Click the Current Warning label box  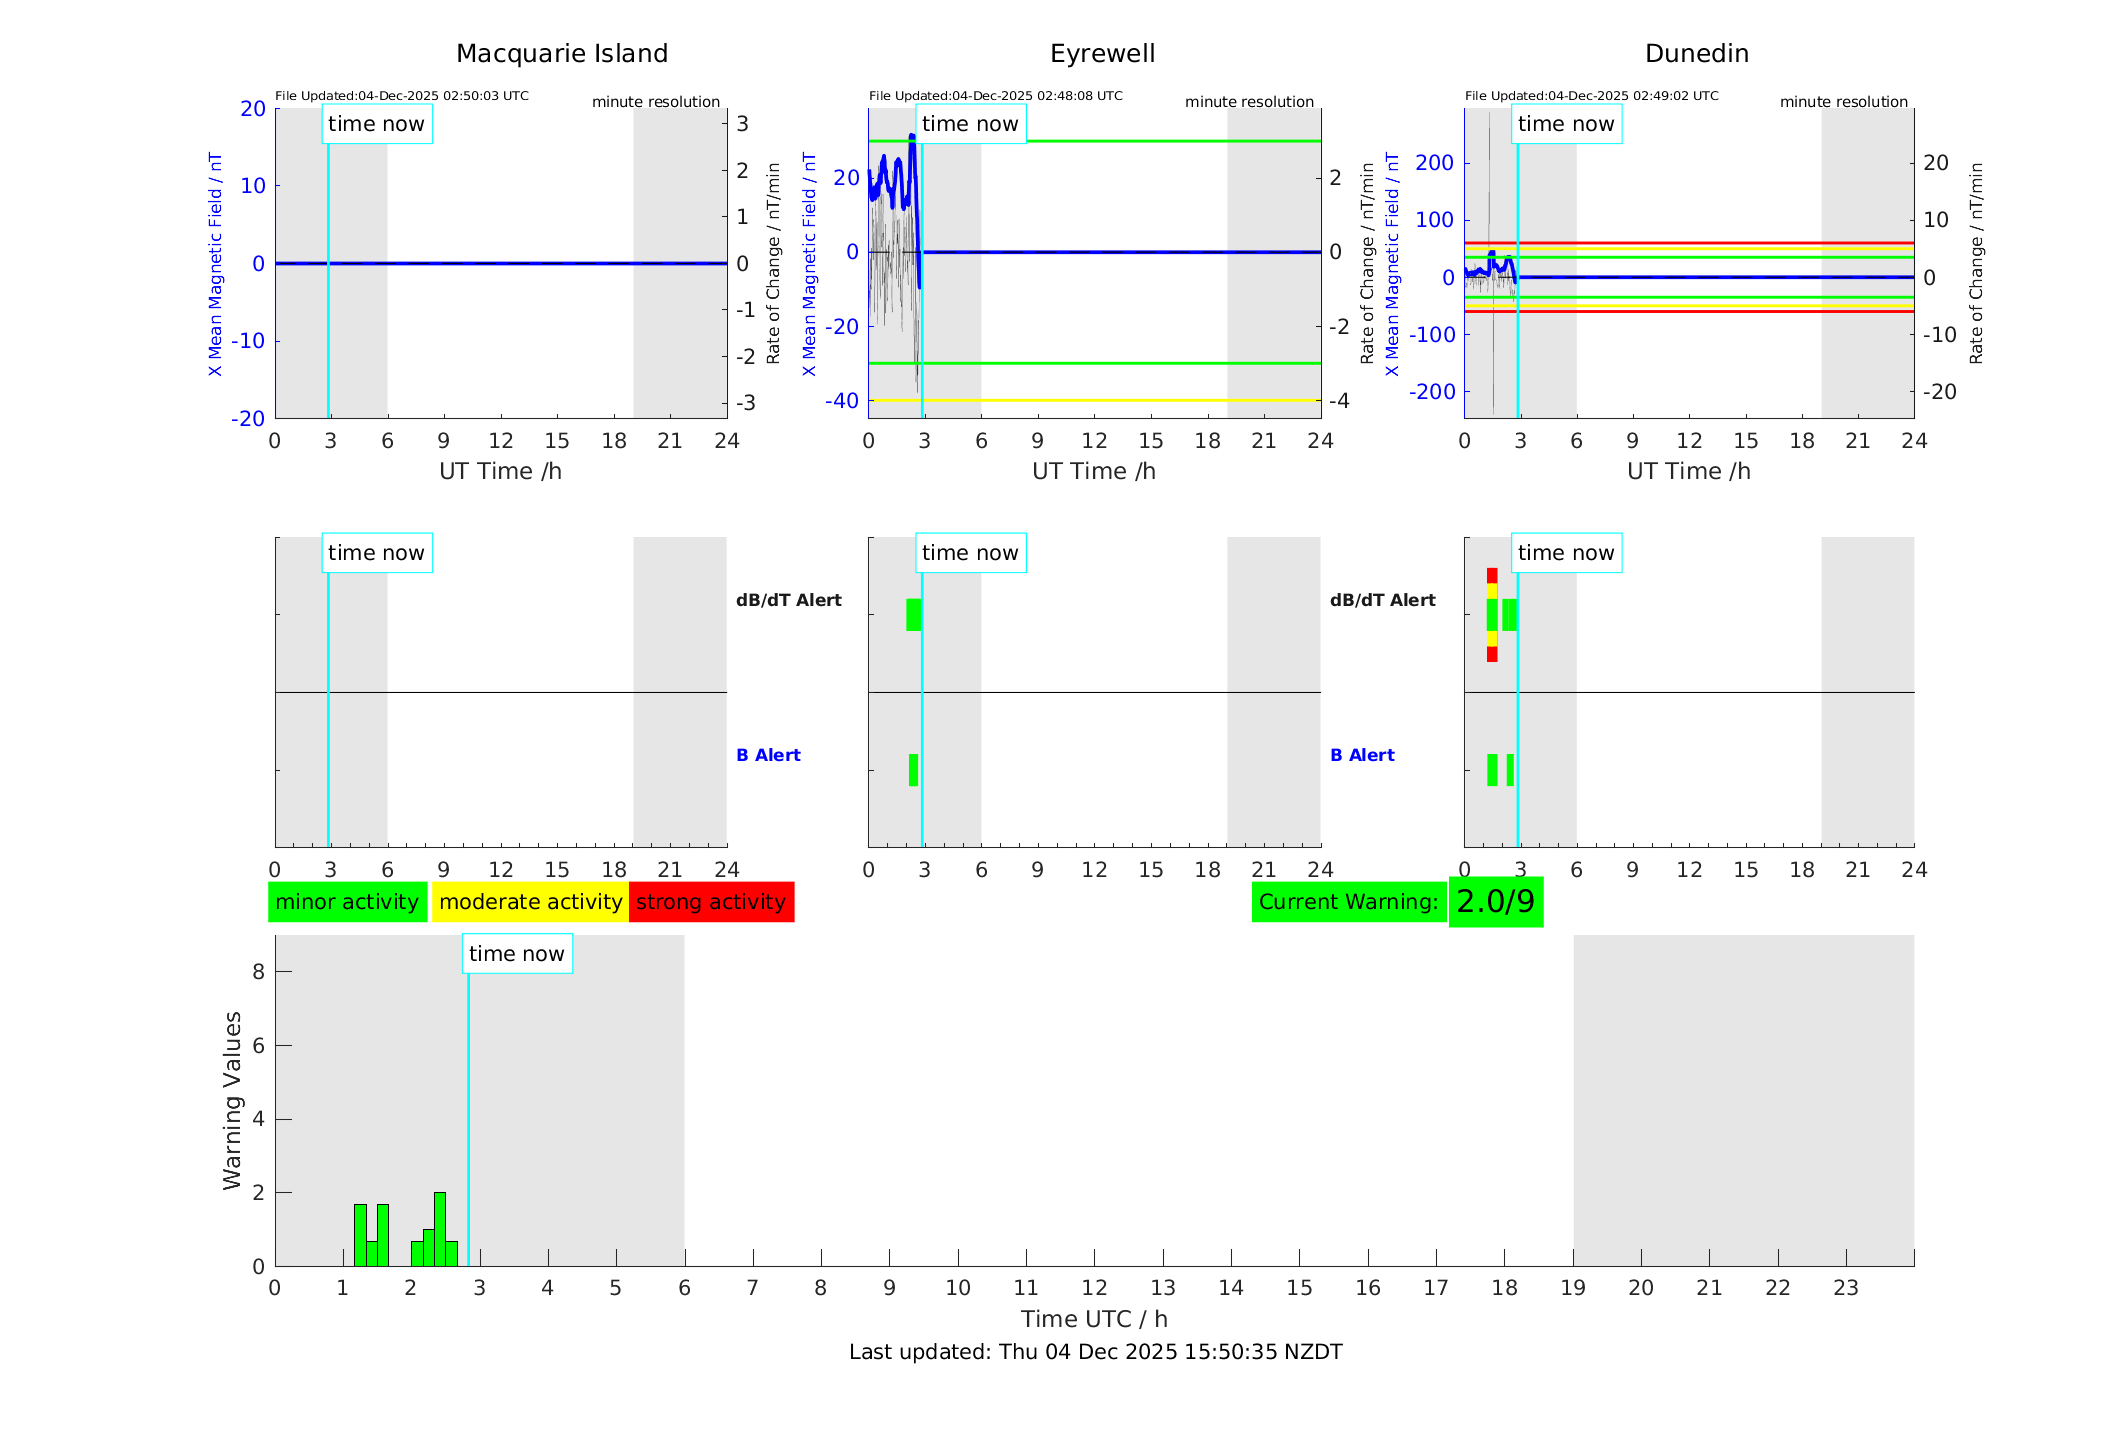click(x=1348, y=902)
